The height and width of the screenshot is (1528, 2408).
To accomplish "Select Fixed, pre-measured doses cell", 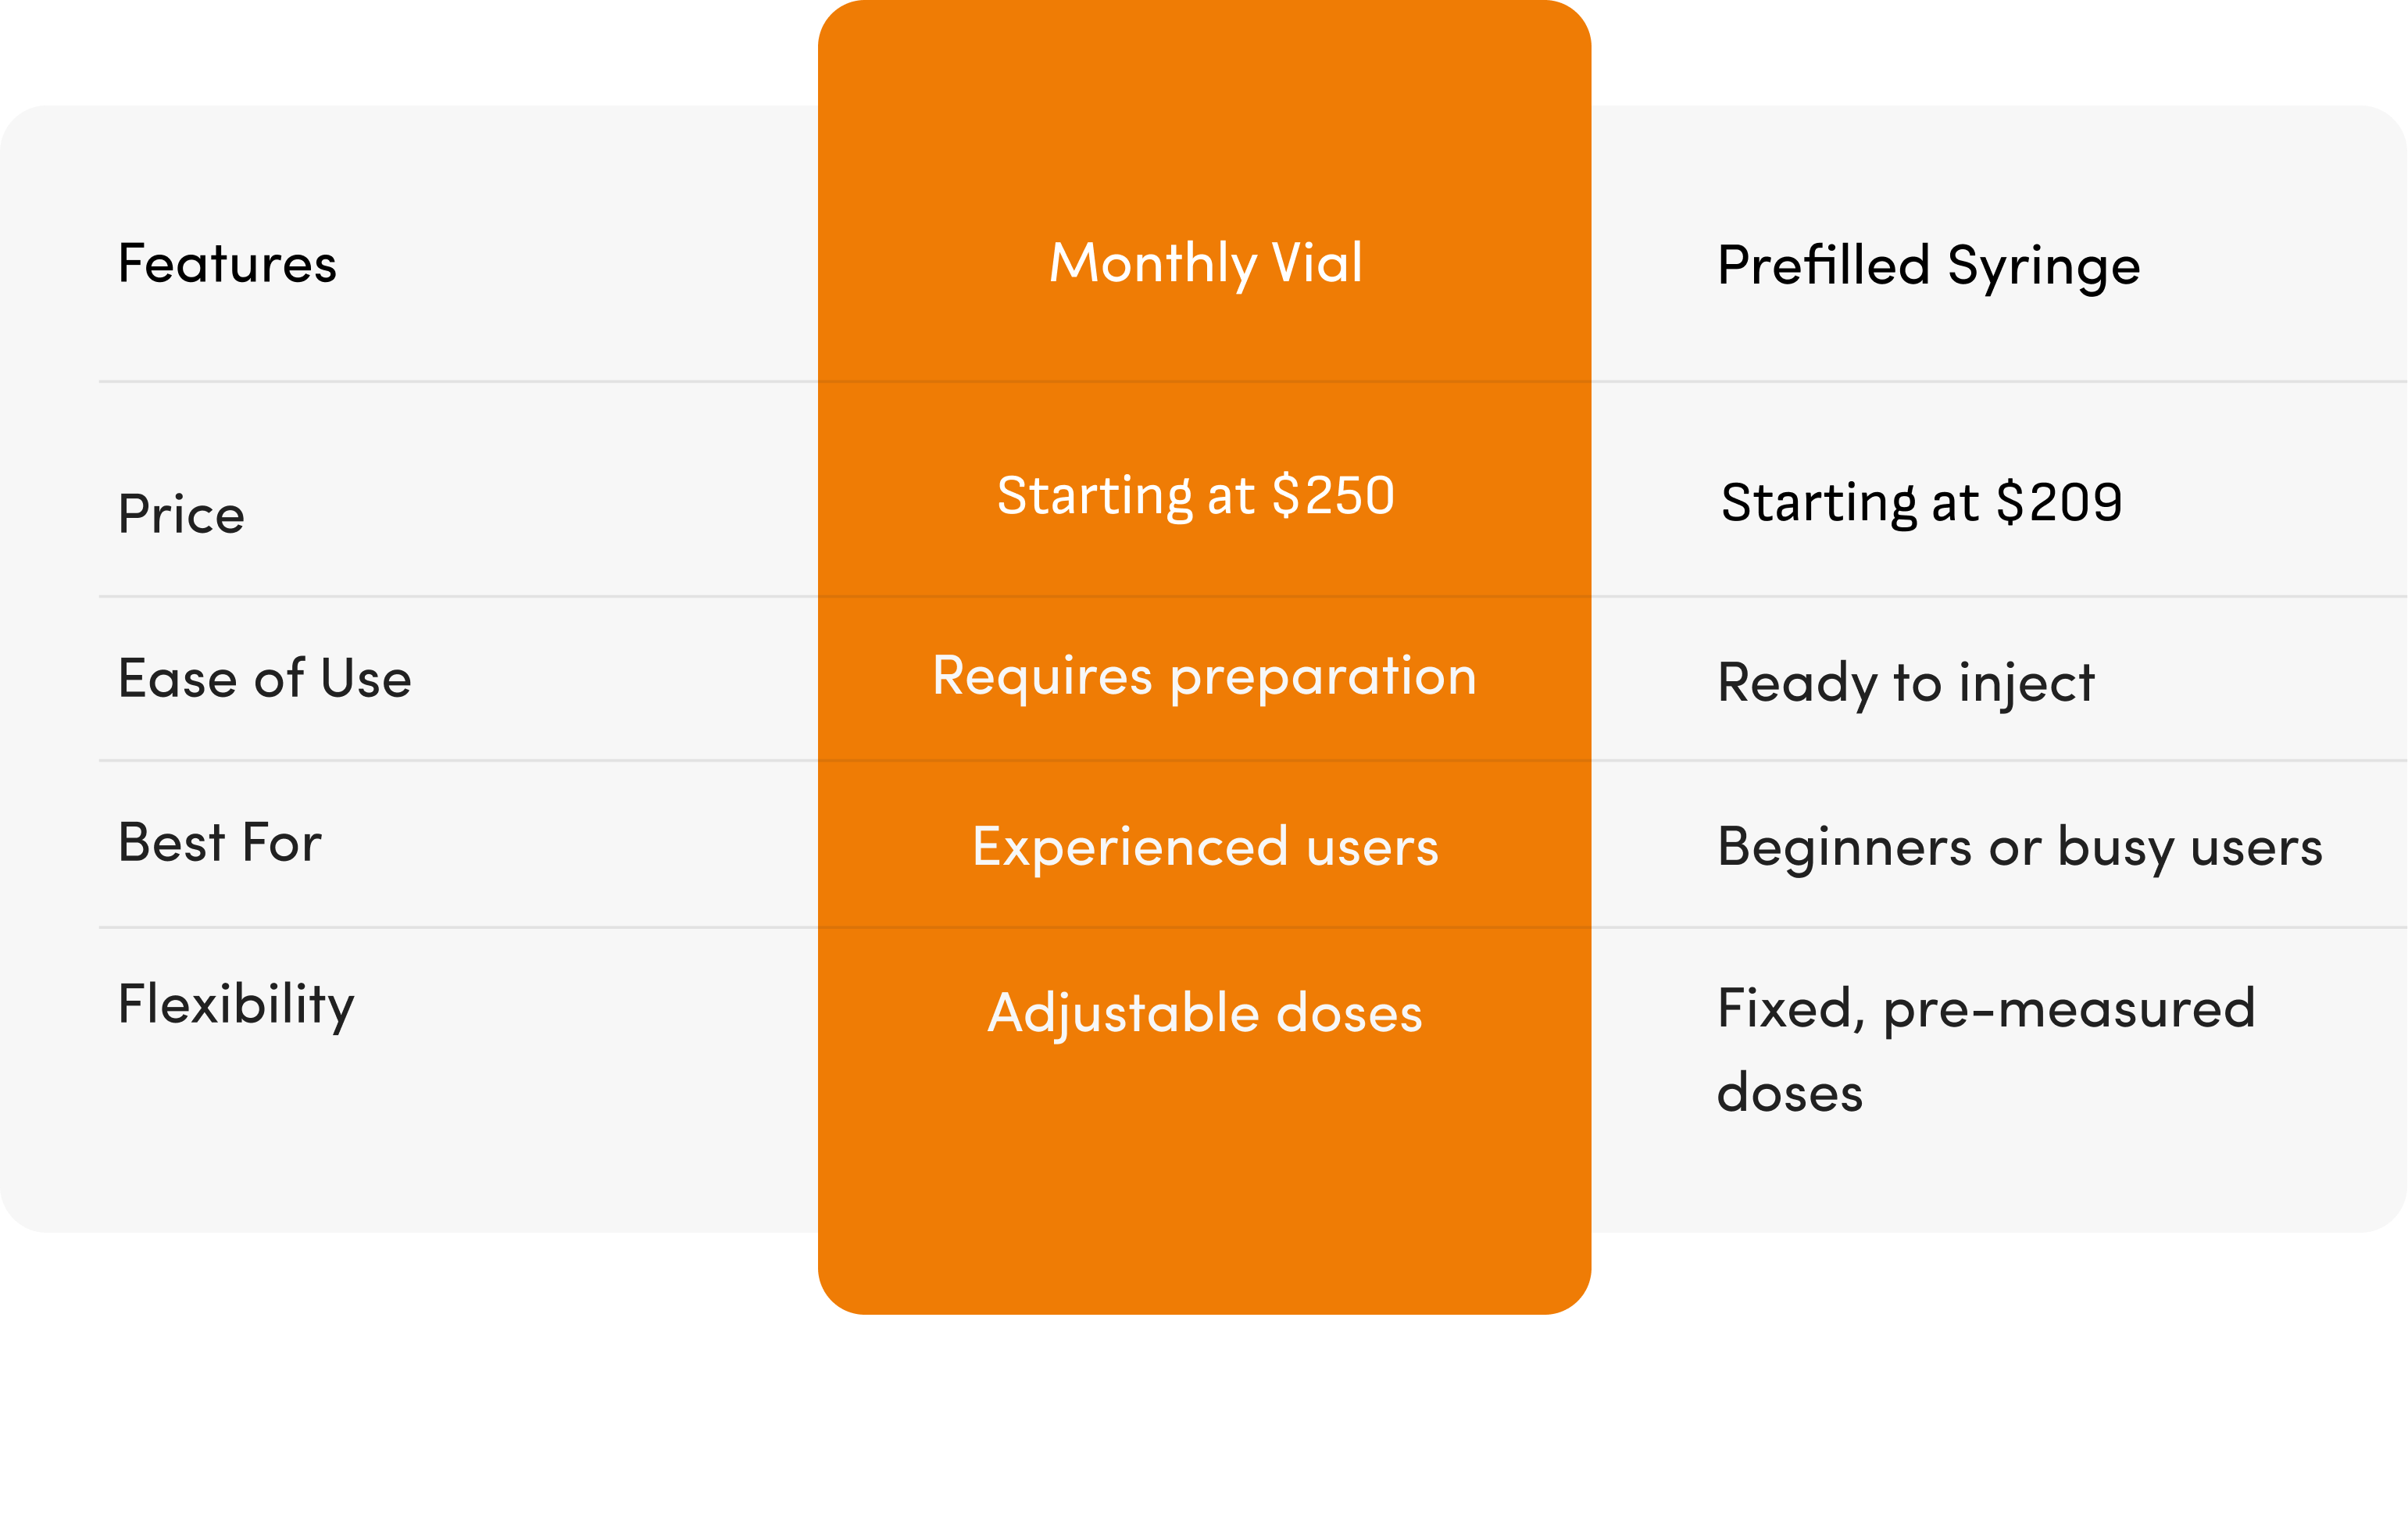I will click(x=1986, y=1050).
